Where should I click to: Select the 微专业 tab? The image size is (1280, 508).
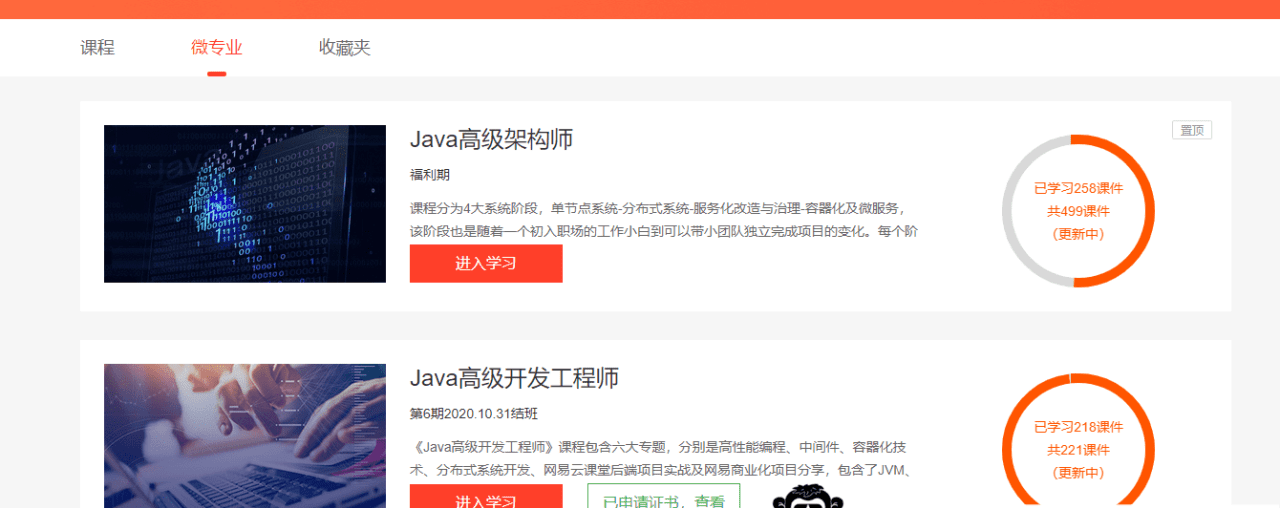(217, 47)
